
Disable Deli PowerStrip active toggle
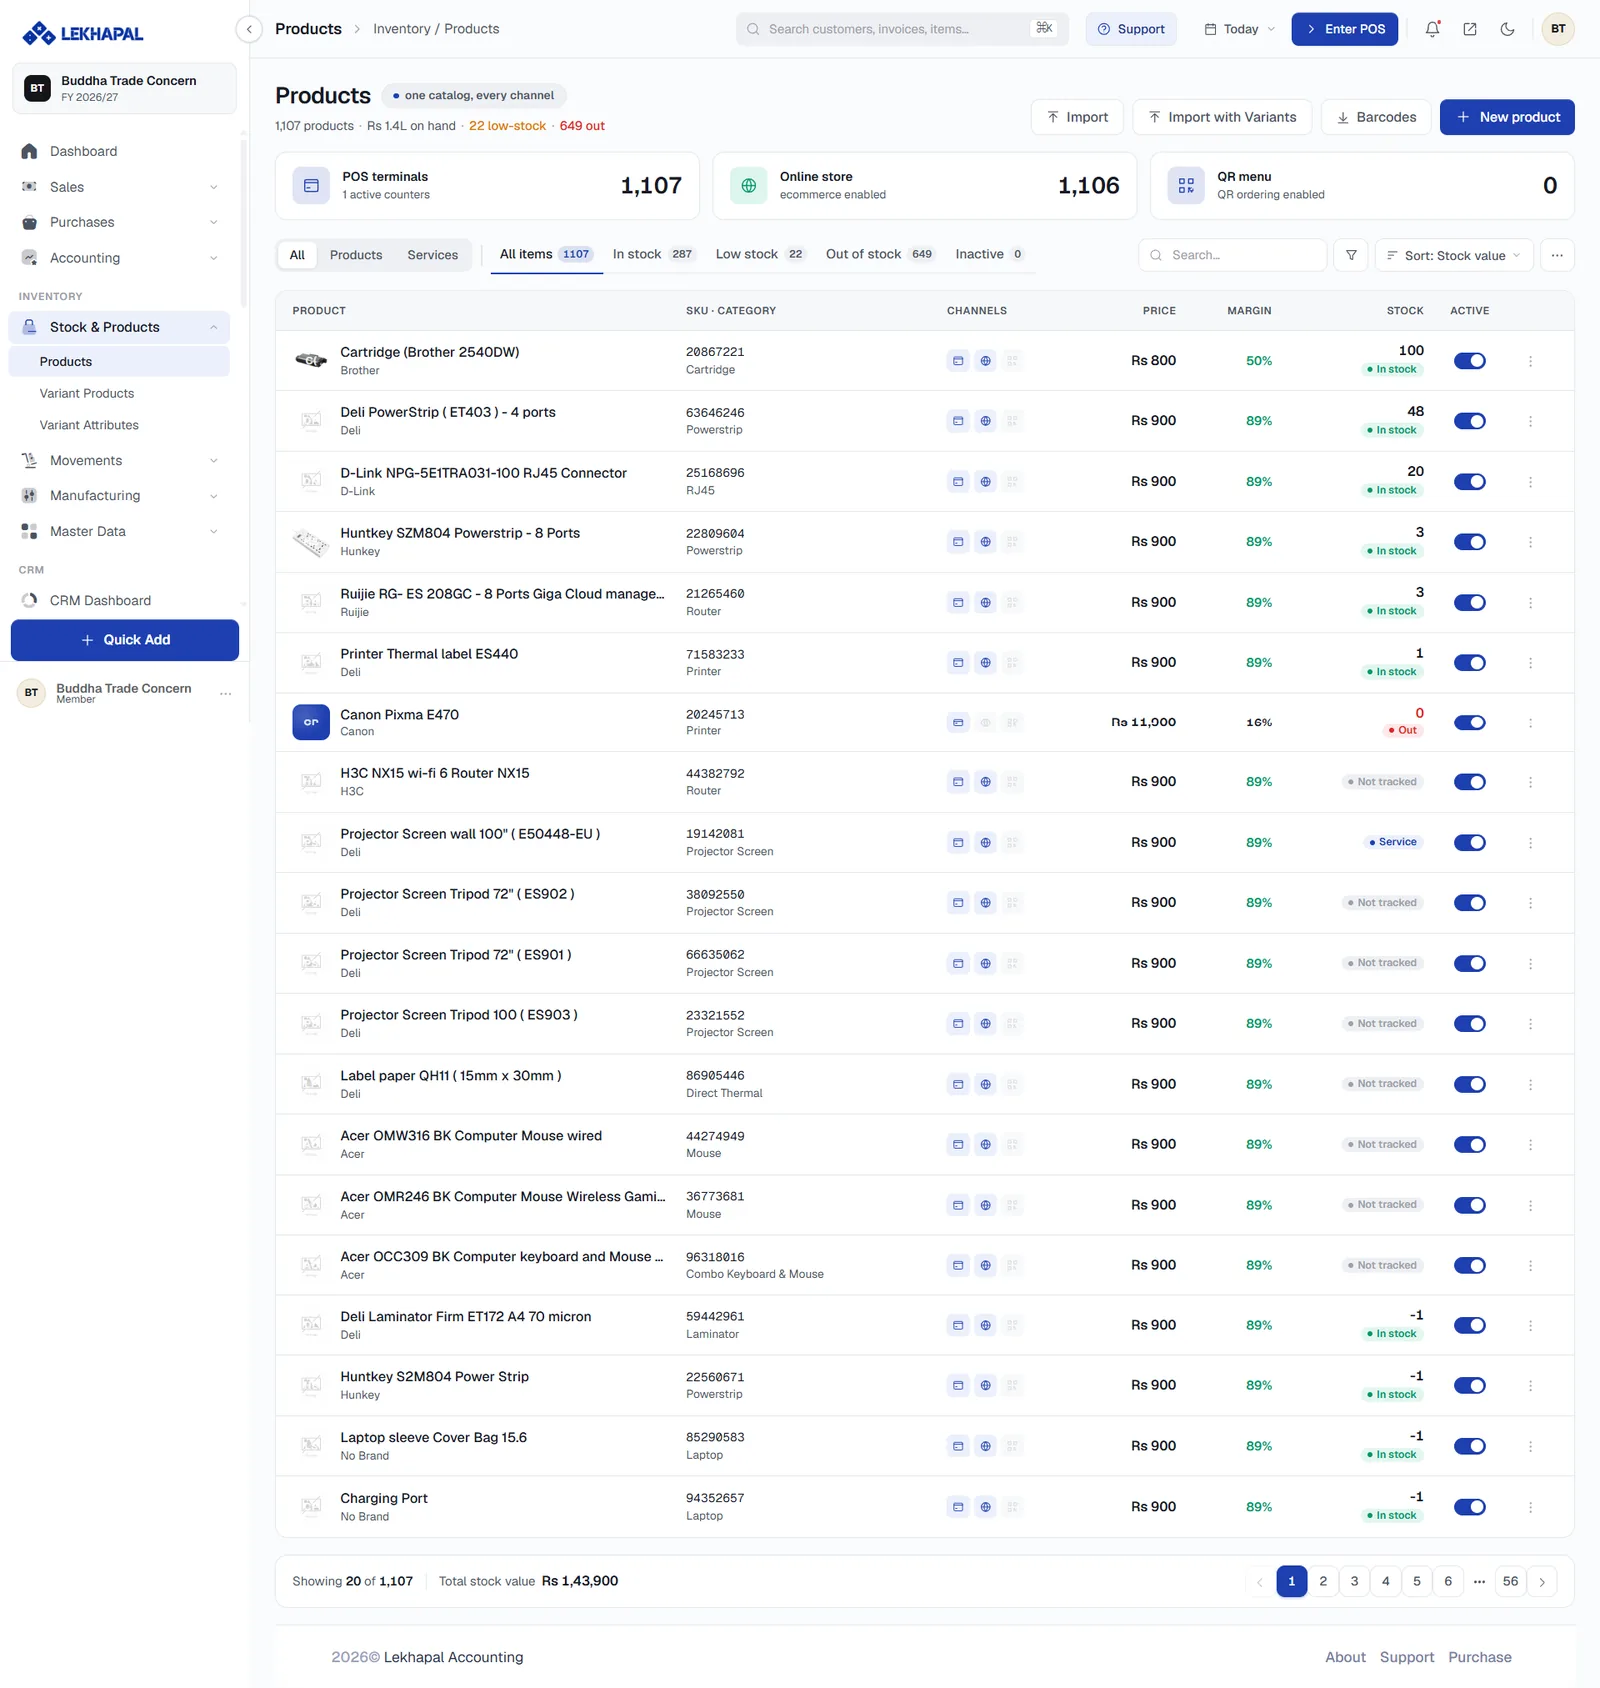click(x=1469, y=421)
